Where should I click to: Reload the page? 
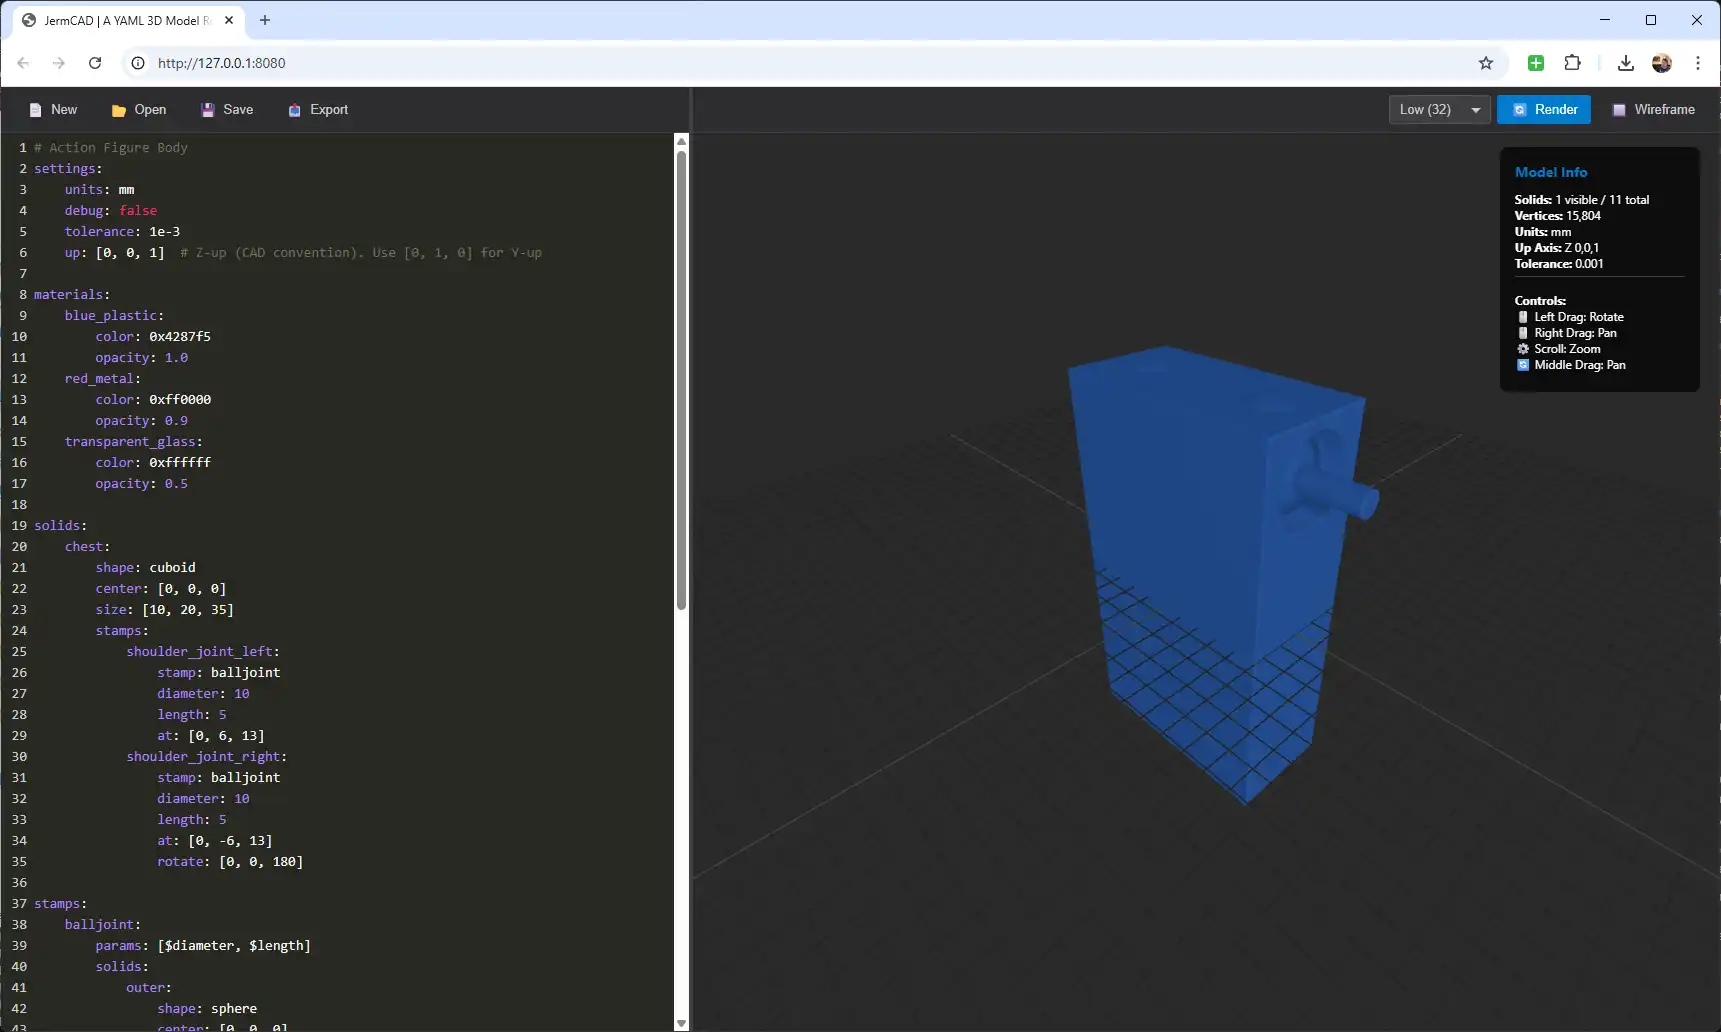[95, 63]
